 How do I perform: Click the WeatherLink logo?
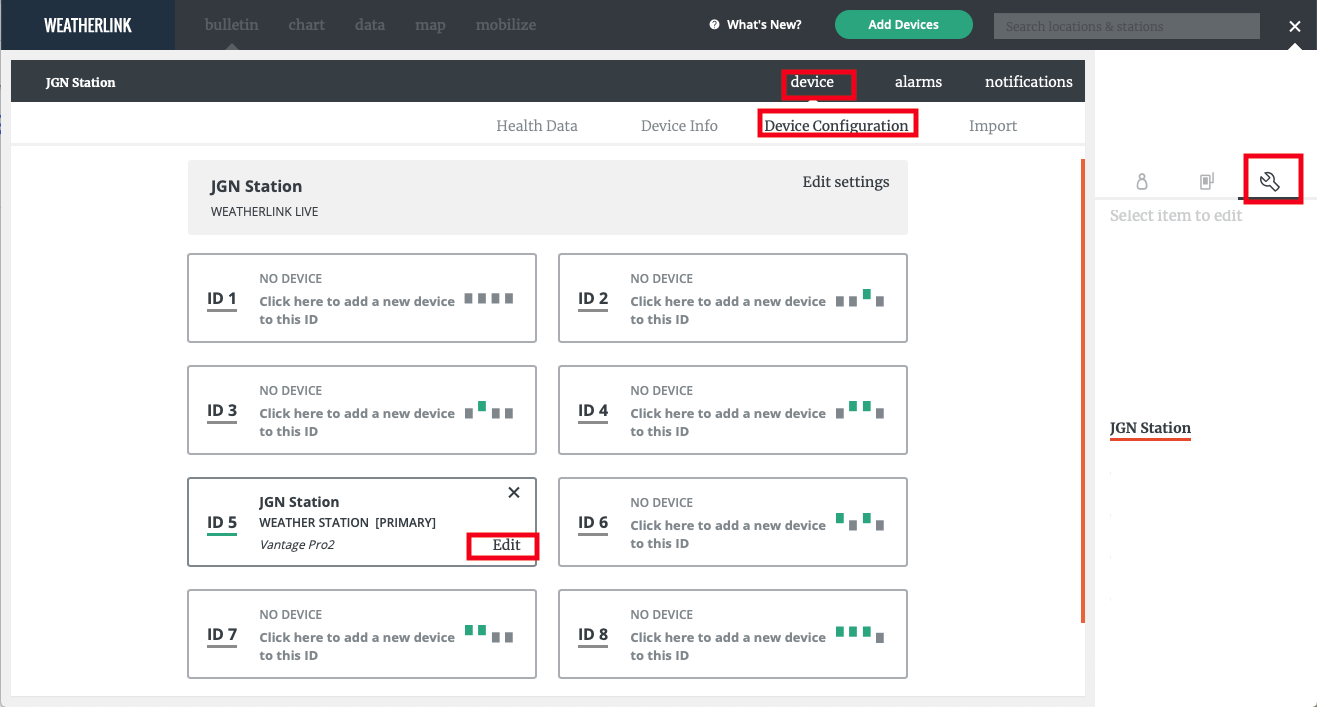point(87,25)
